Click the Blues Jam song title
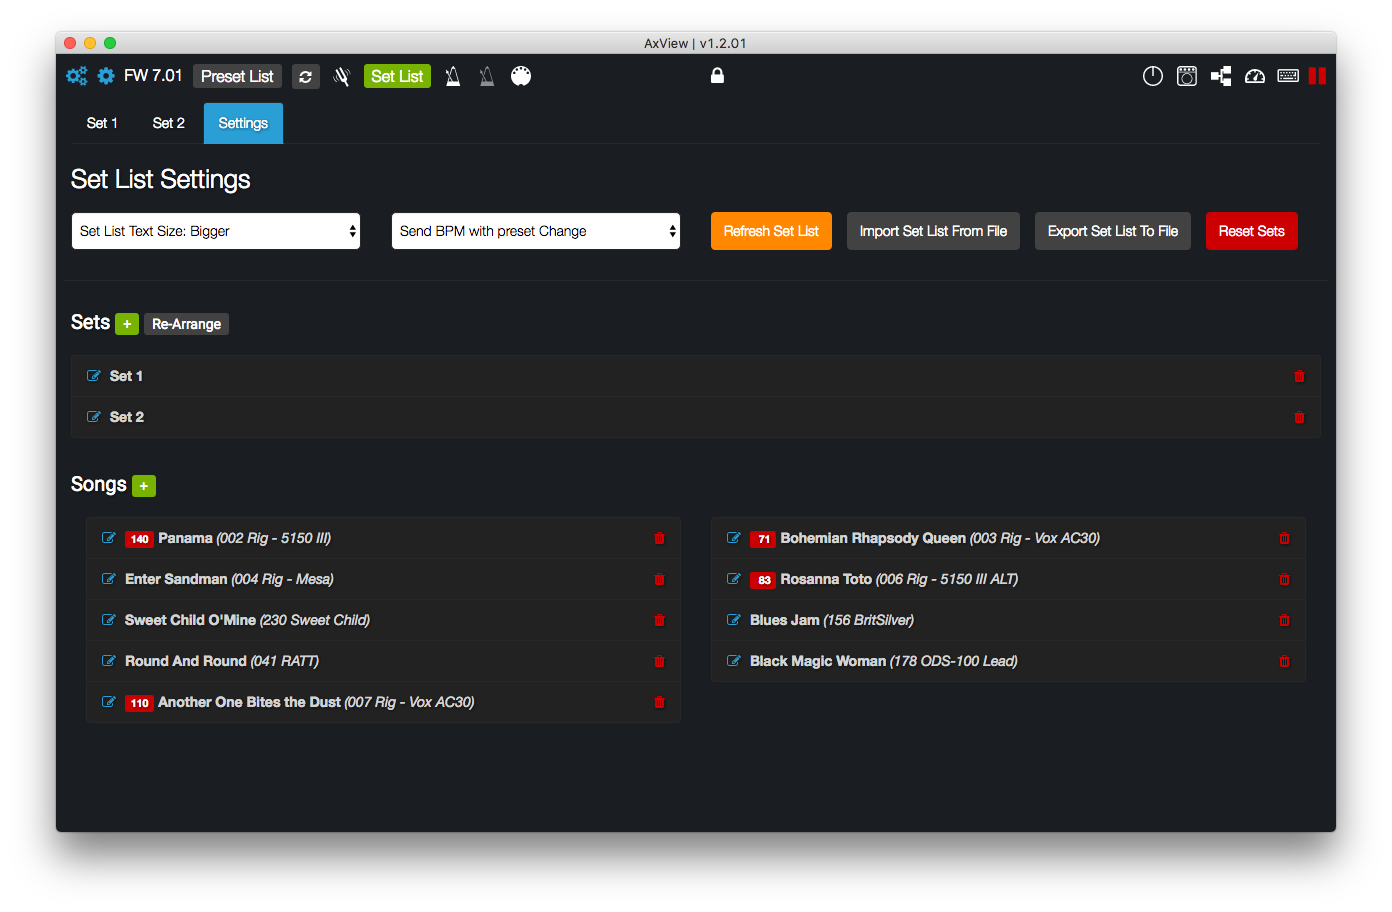 785,620
